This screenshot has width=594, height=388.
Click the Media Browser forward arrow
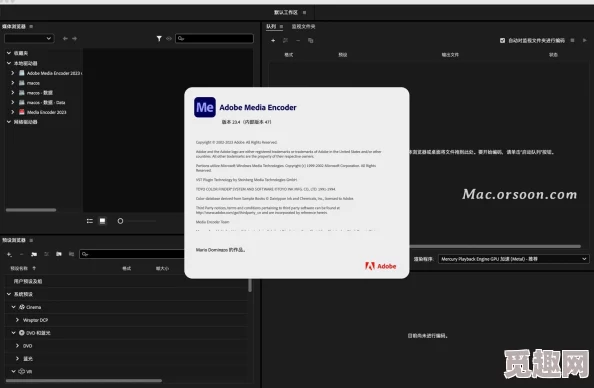tap(74, 39)
